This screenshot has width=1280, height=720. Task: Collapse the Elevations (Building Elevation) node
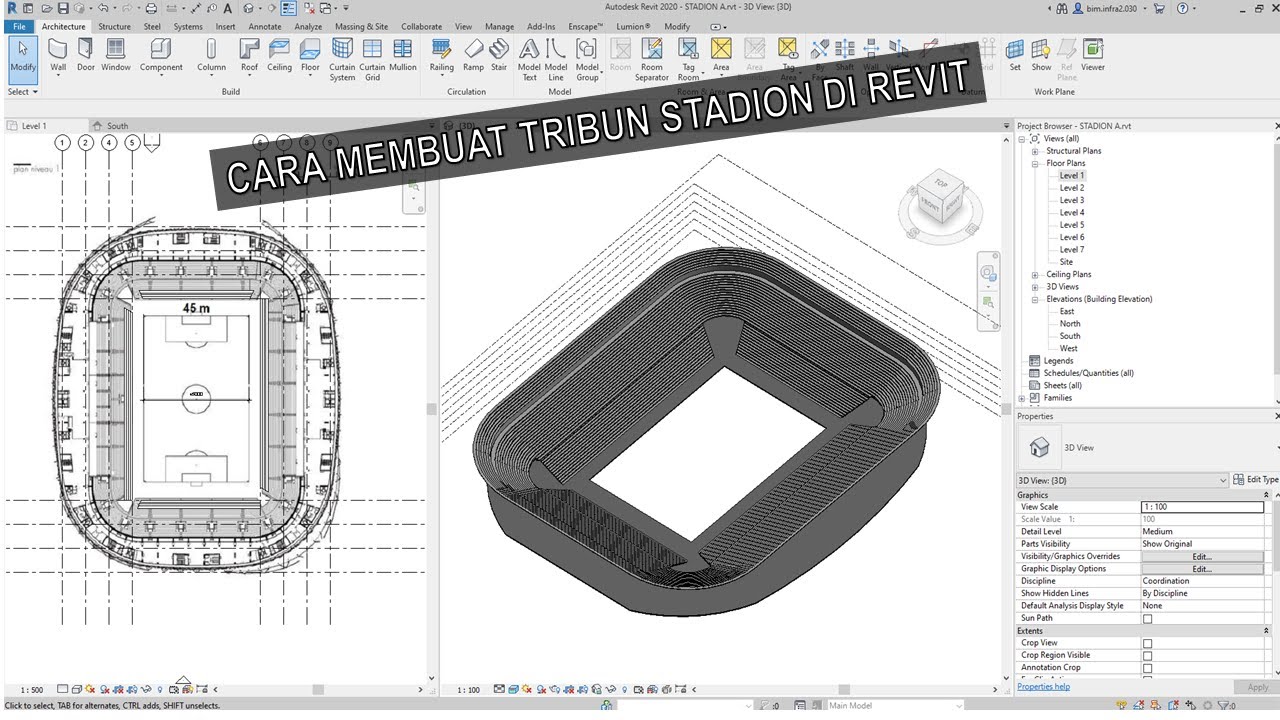click(1036, 299)
